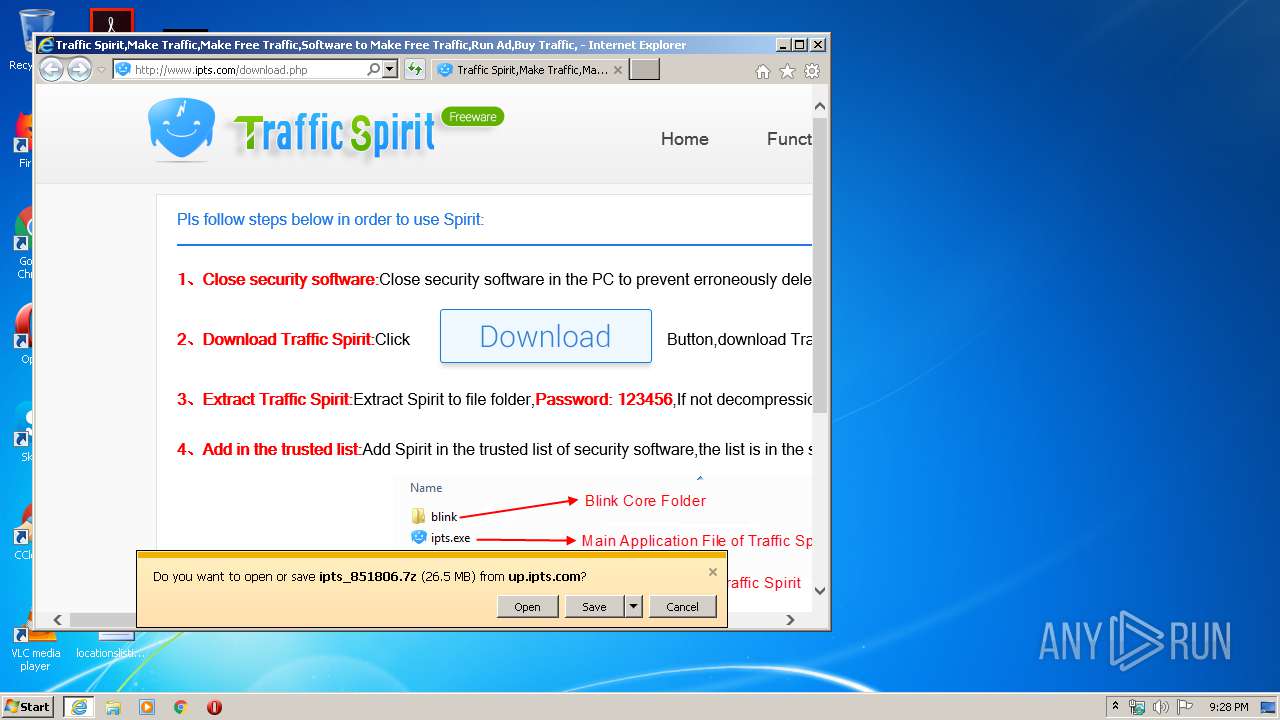
Task: Click the blink folder icon in picture
Action: (419, 516)
